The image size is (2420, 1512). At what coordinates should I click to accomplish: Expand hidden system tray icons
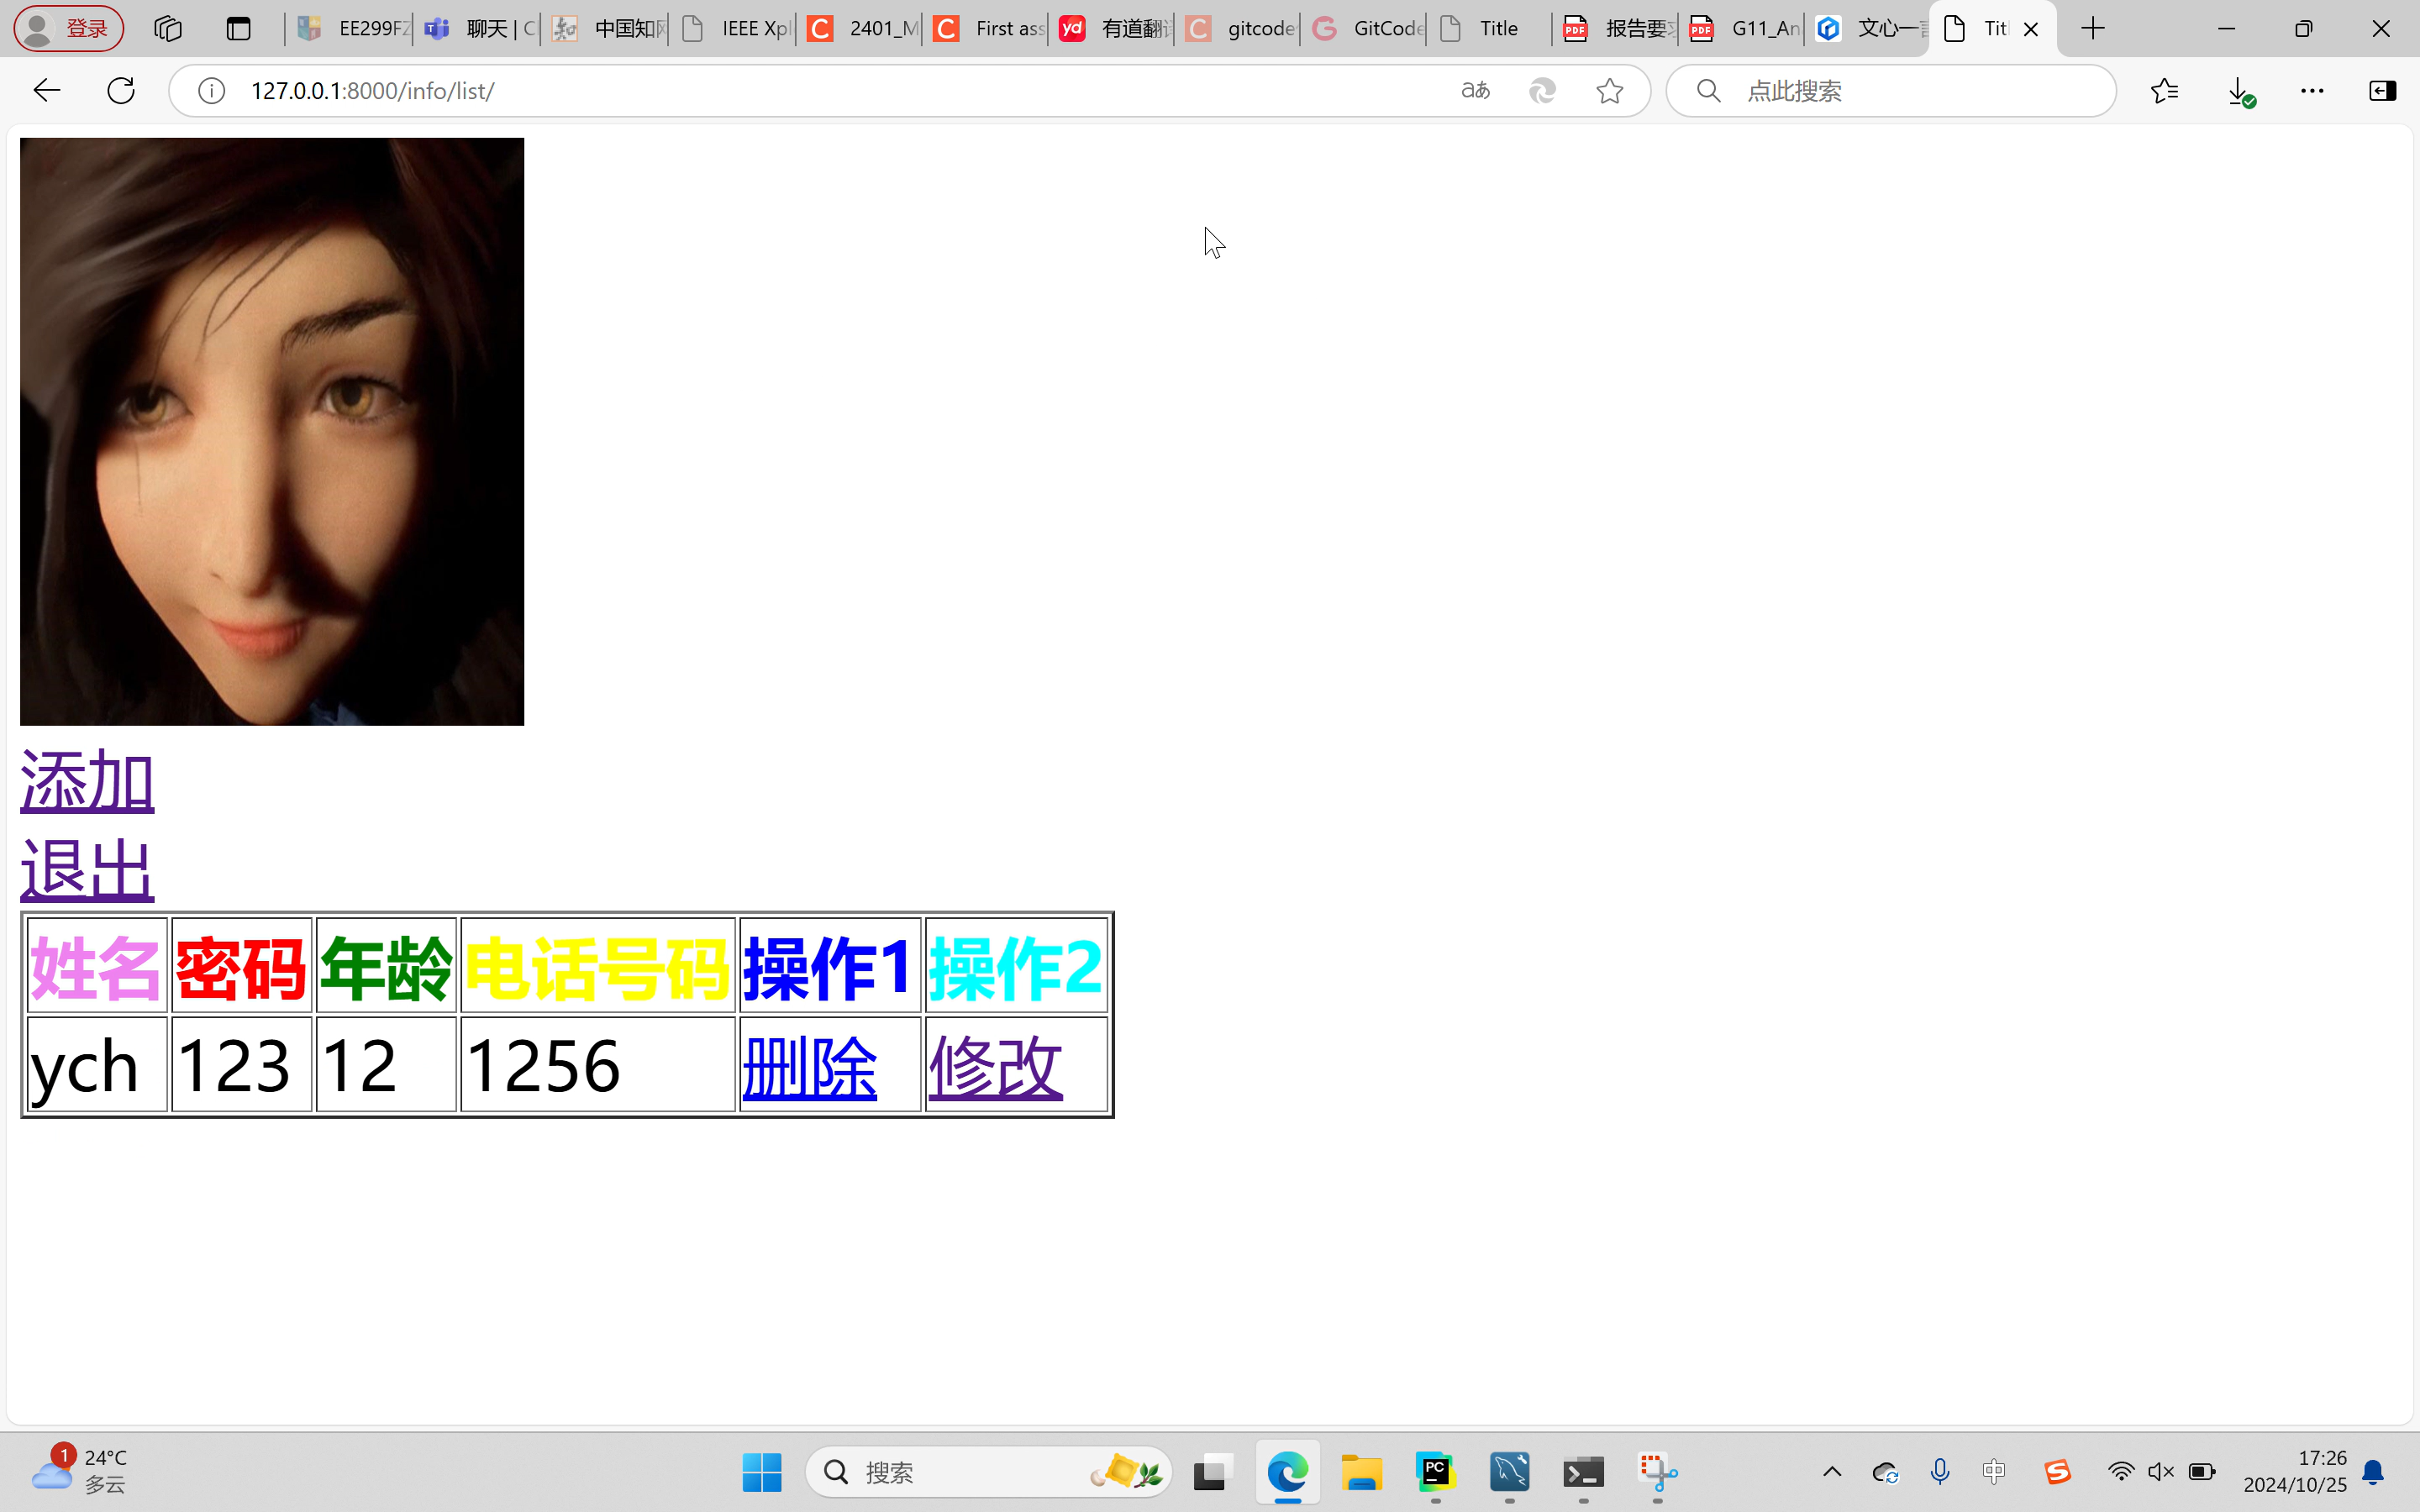[1832, 1471]
